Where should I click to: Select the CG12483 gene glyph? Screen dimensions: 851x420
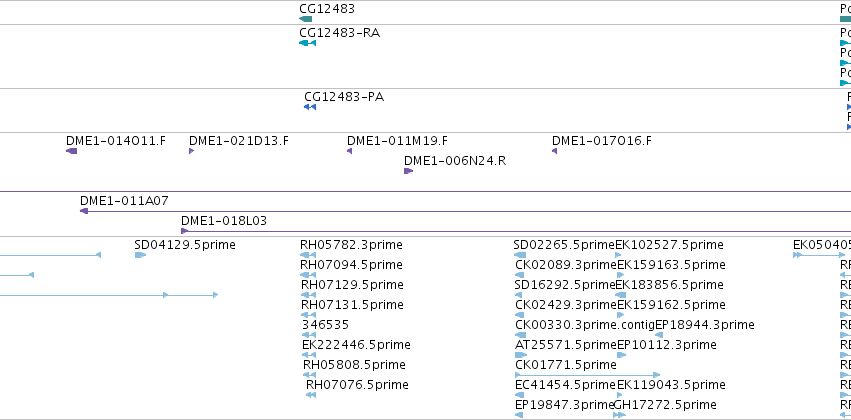(x=306, y=19)
